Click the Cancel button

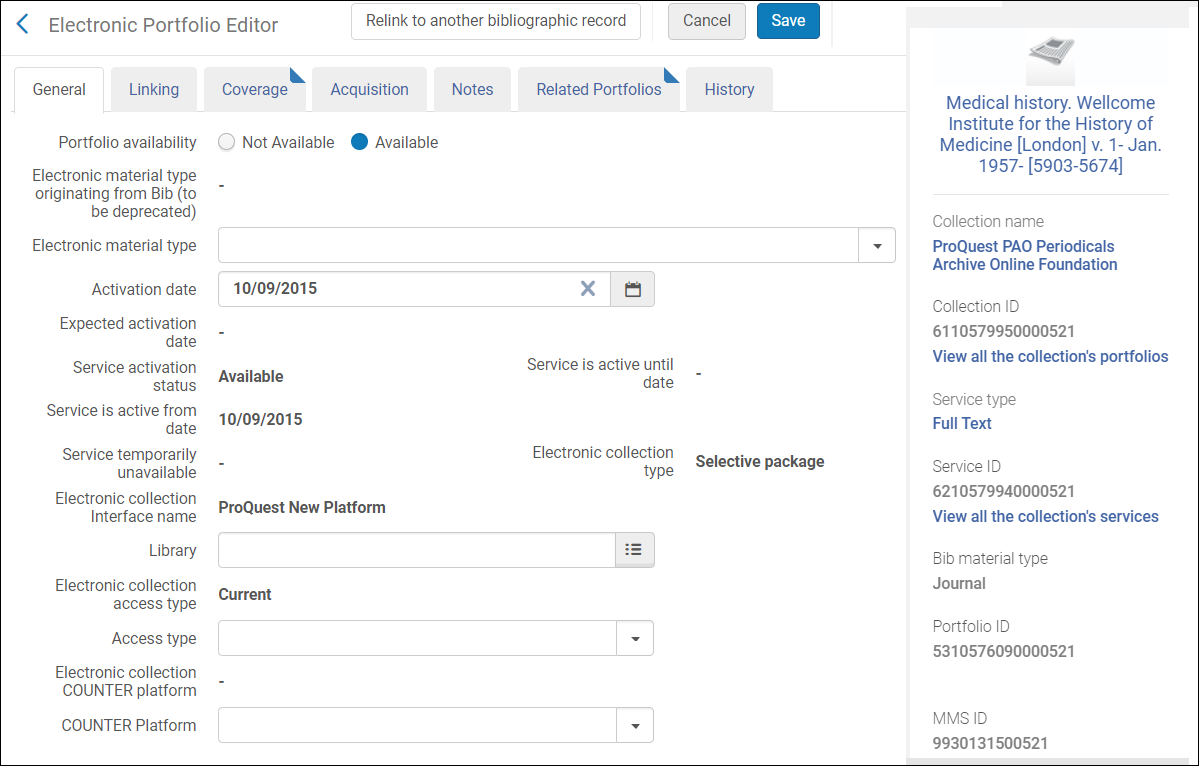coord(707,21)
